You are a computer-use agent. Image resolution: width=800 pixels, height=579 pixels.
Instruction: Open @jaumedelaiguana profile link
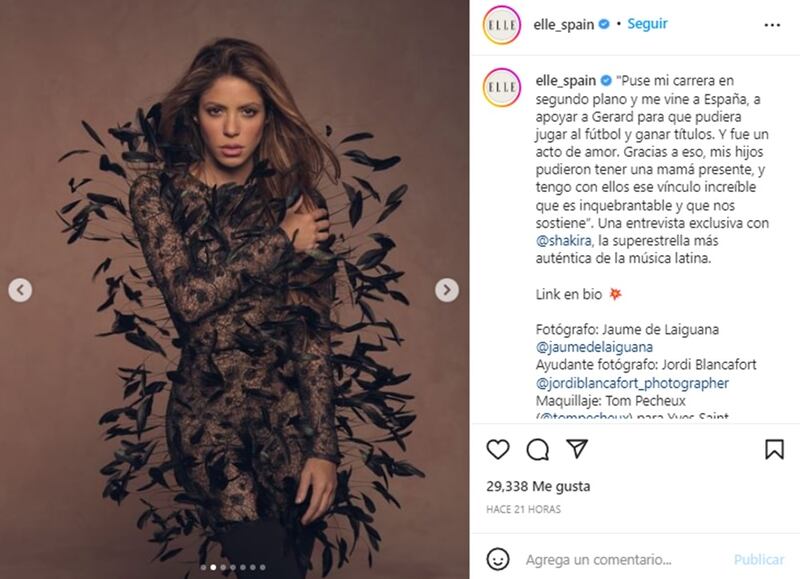[594, 347]
